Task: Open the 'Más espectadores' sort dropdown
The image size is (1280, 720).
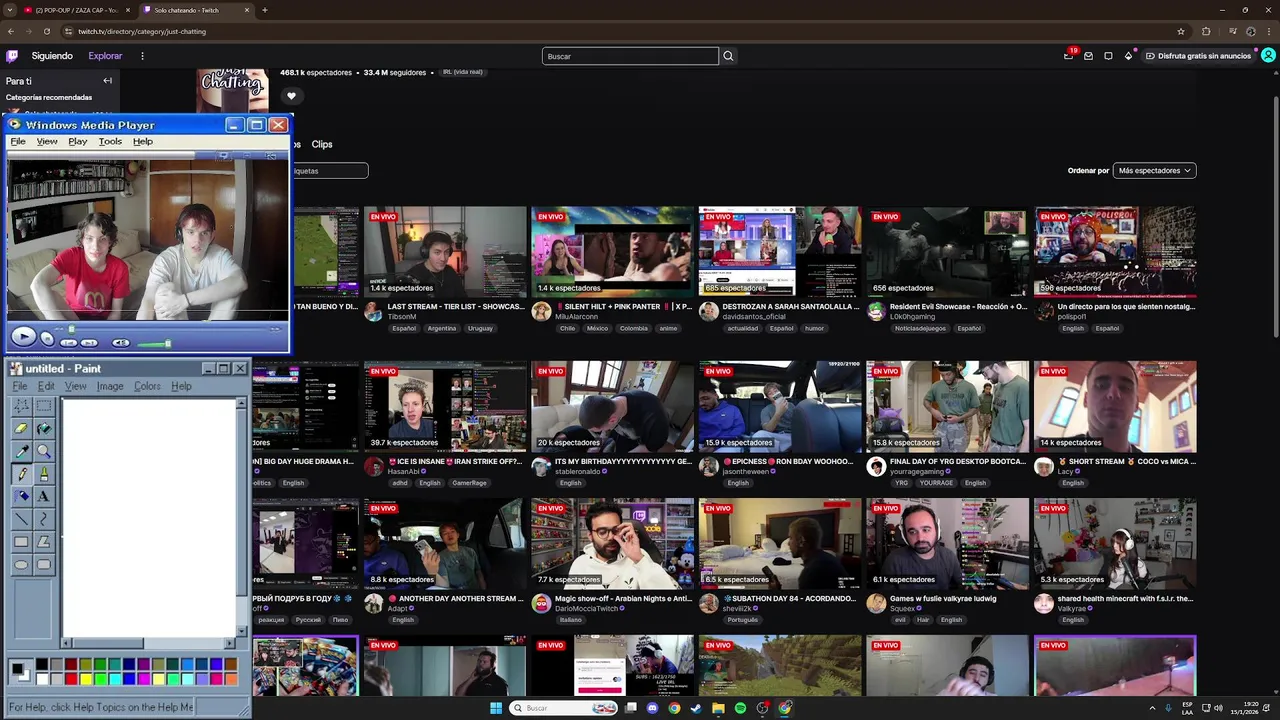Action: pos(1154,171)
